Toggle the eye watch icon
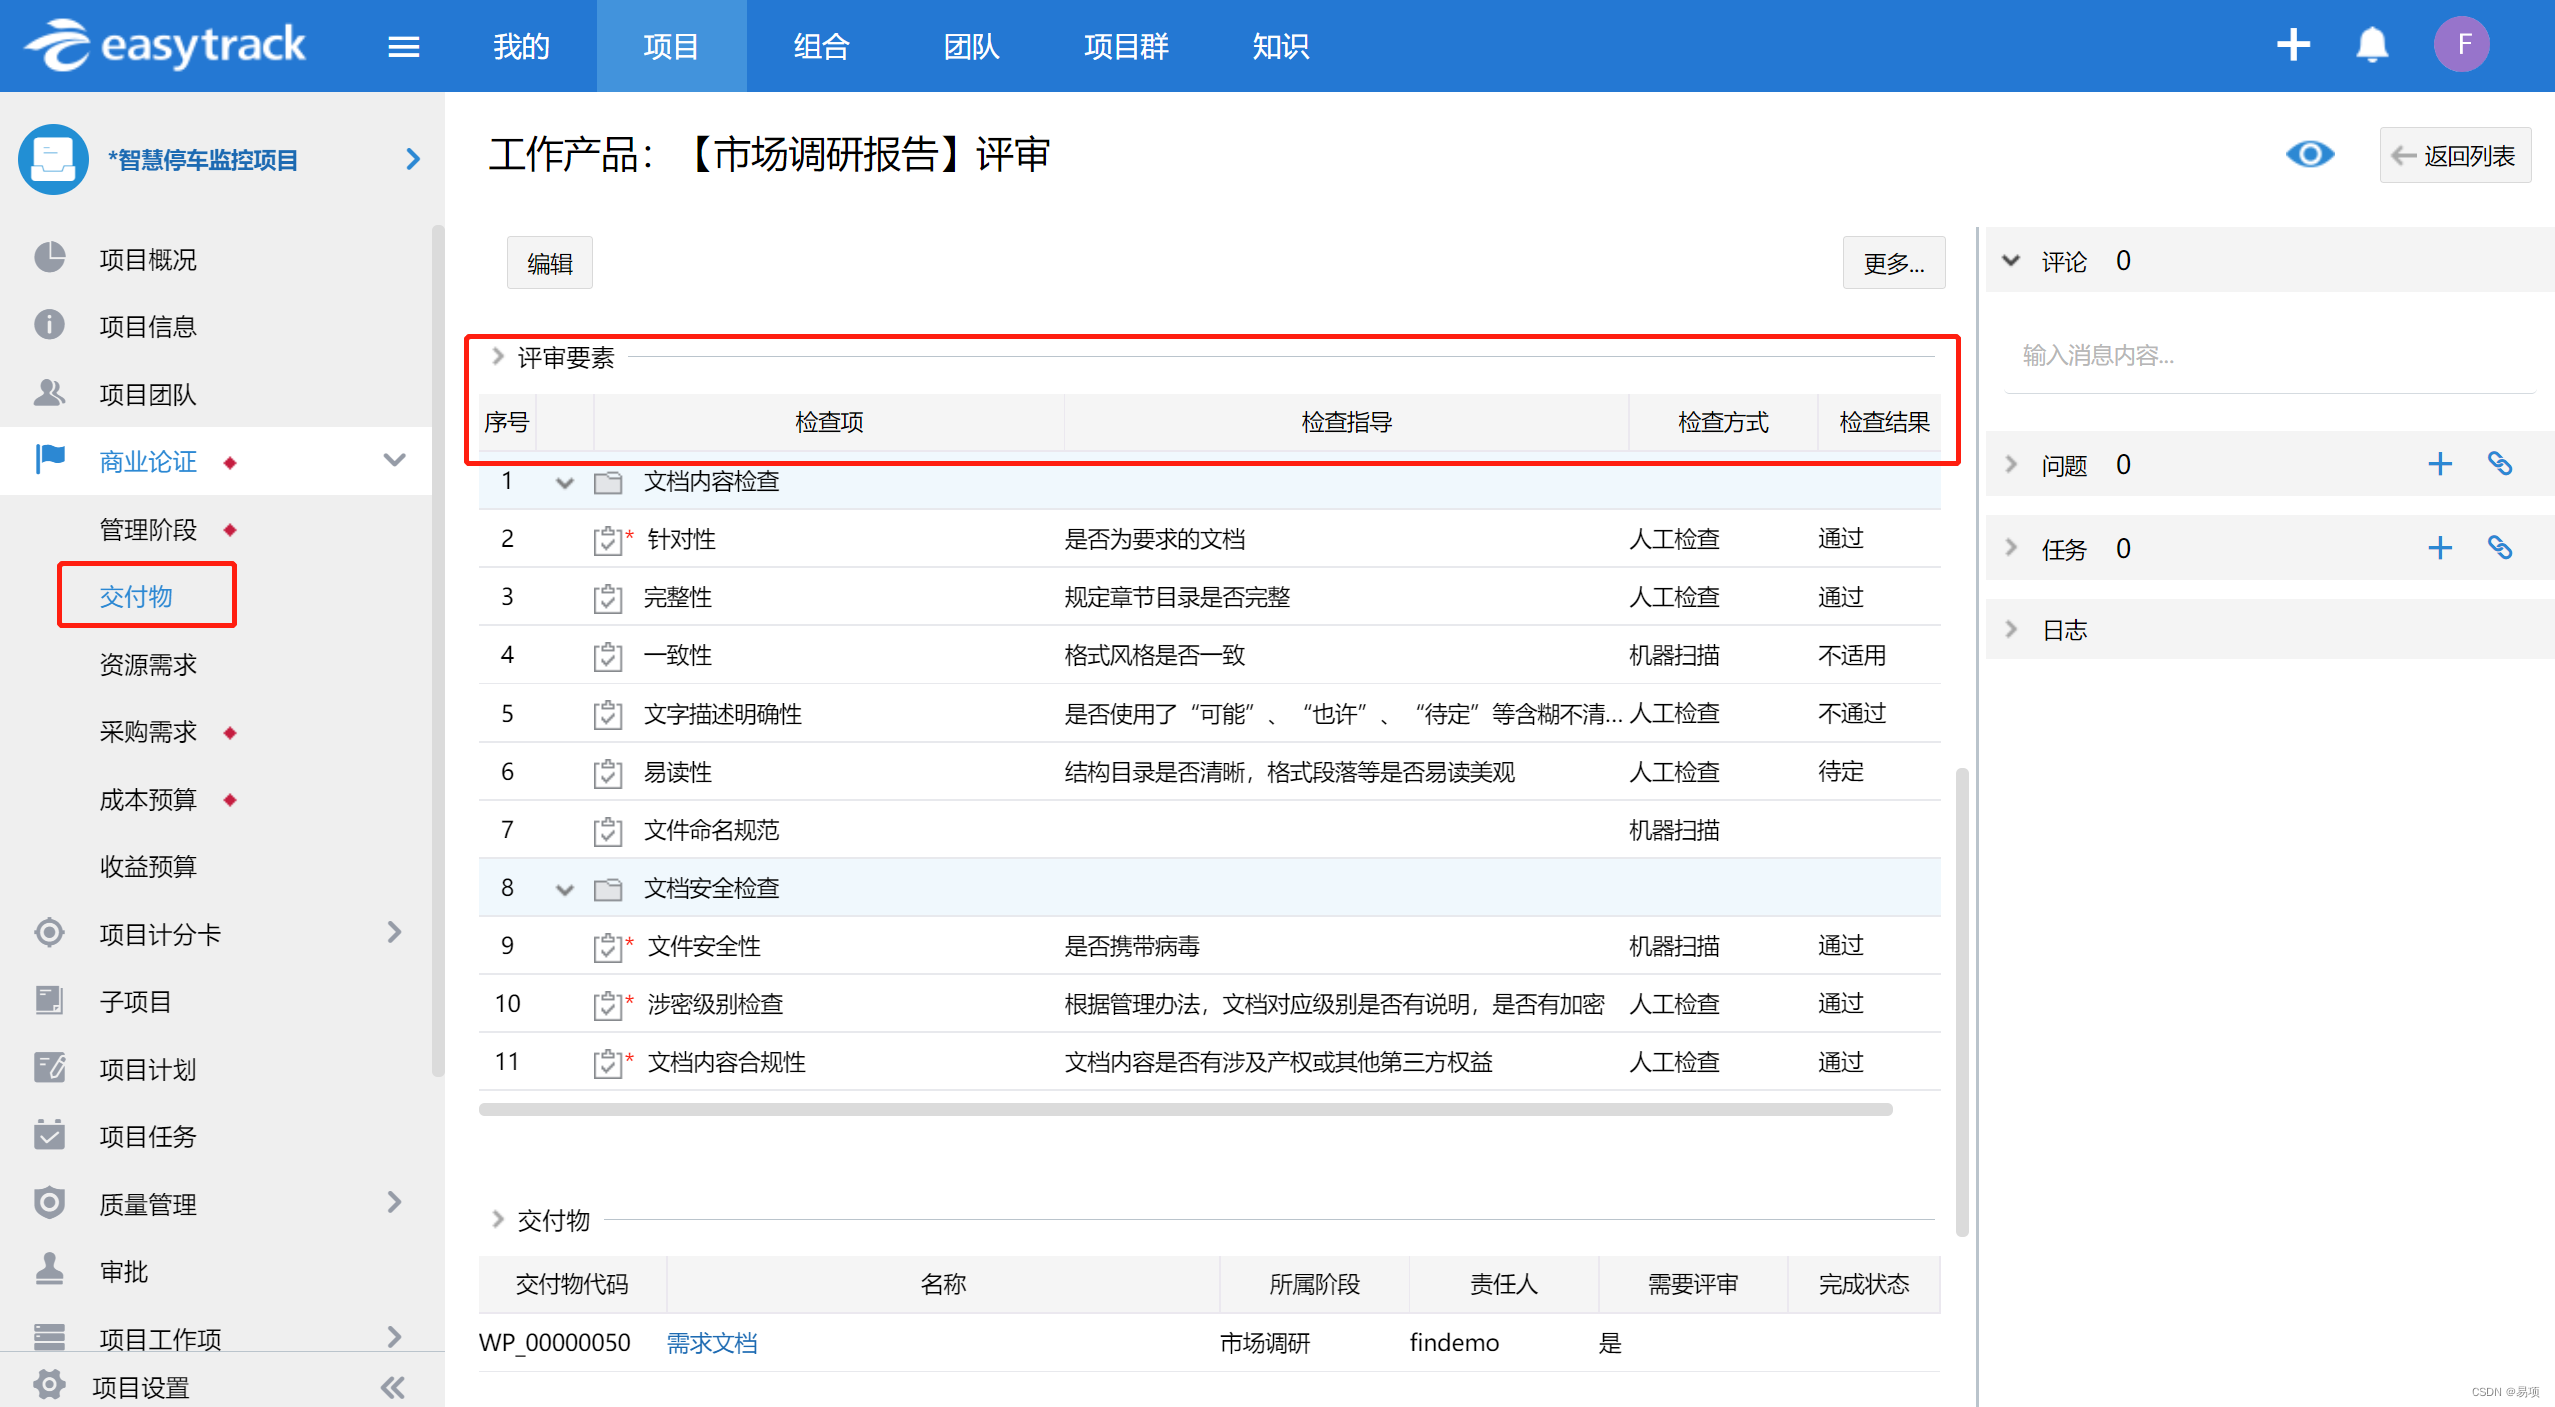 click(x=2310, y=155)
